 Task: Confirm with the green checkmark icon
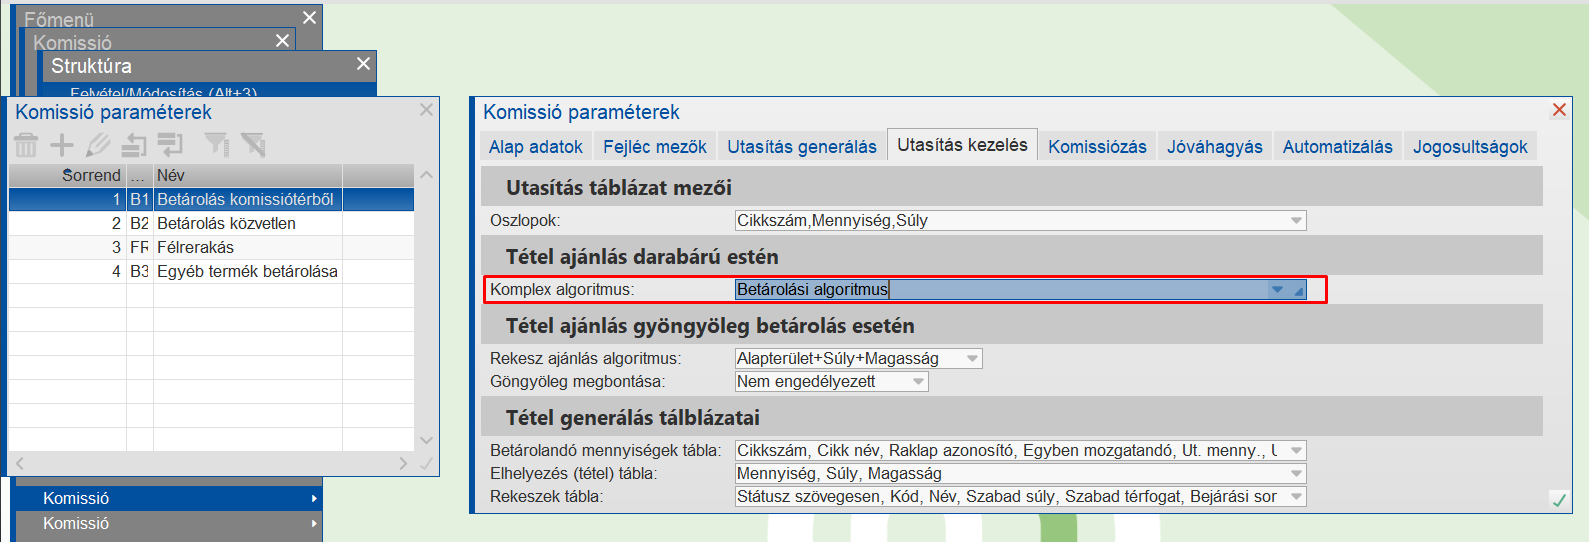1558,500
